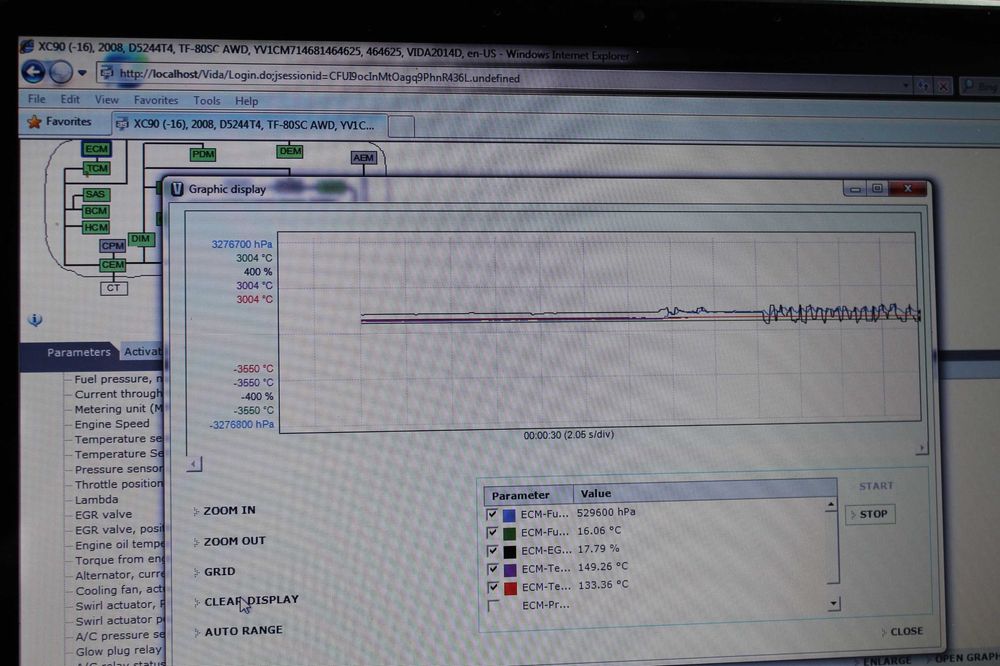This screenshot has height=666, width=1000.
Task: Enable the unchecked ECM-Pr... checkbox
Action: pos(493,605)
